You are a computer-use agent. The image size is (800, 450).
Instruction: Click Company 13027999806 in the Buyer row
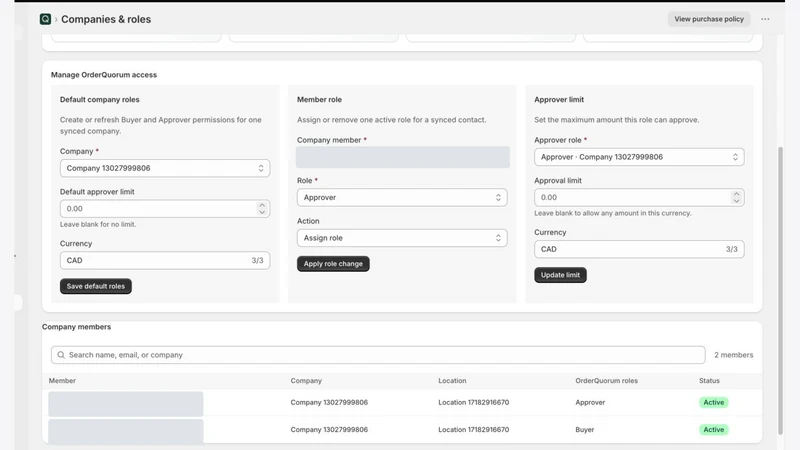[329, 430]
